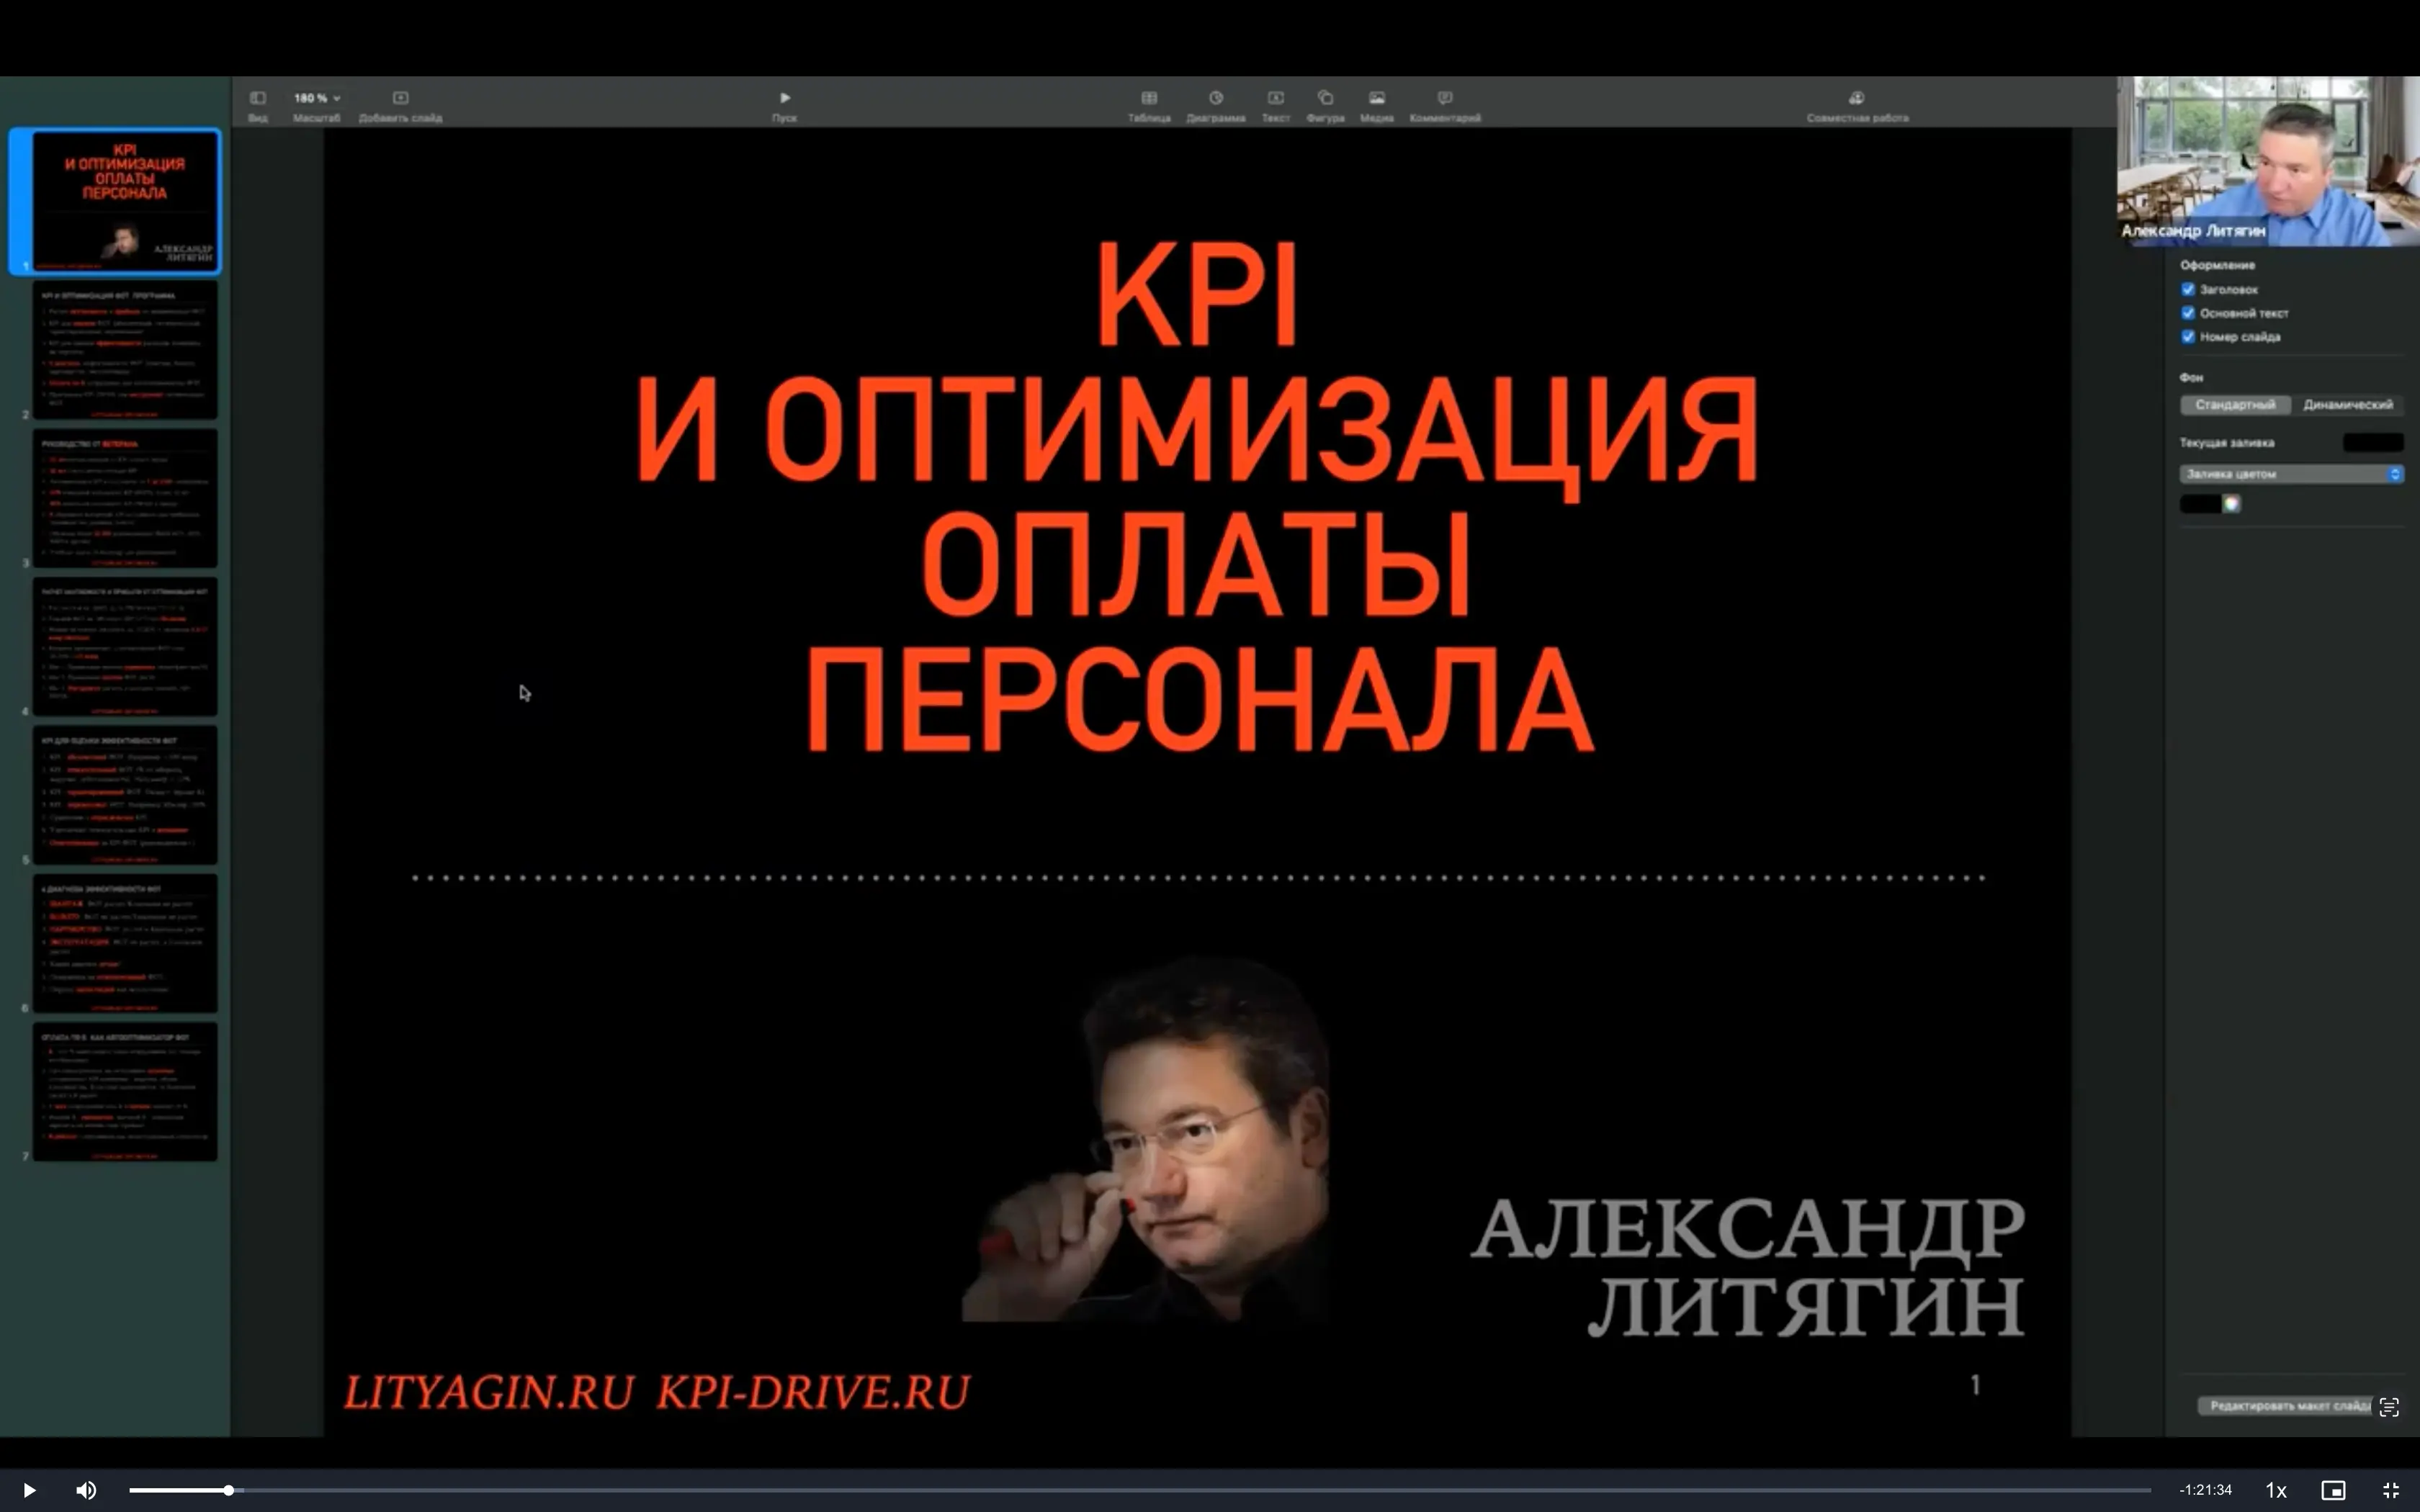This screenshot has width=2420, height=1512.
Task: Select slide 3 thumbnail in navigator
Action: [x=124, y=498]
